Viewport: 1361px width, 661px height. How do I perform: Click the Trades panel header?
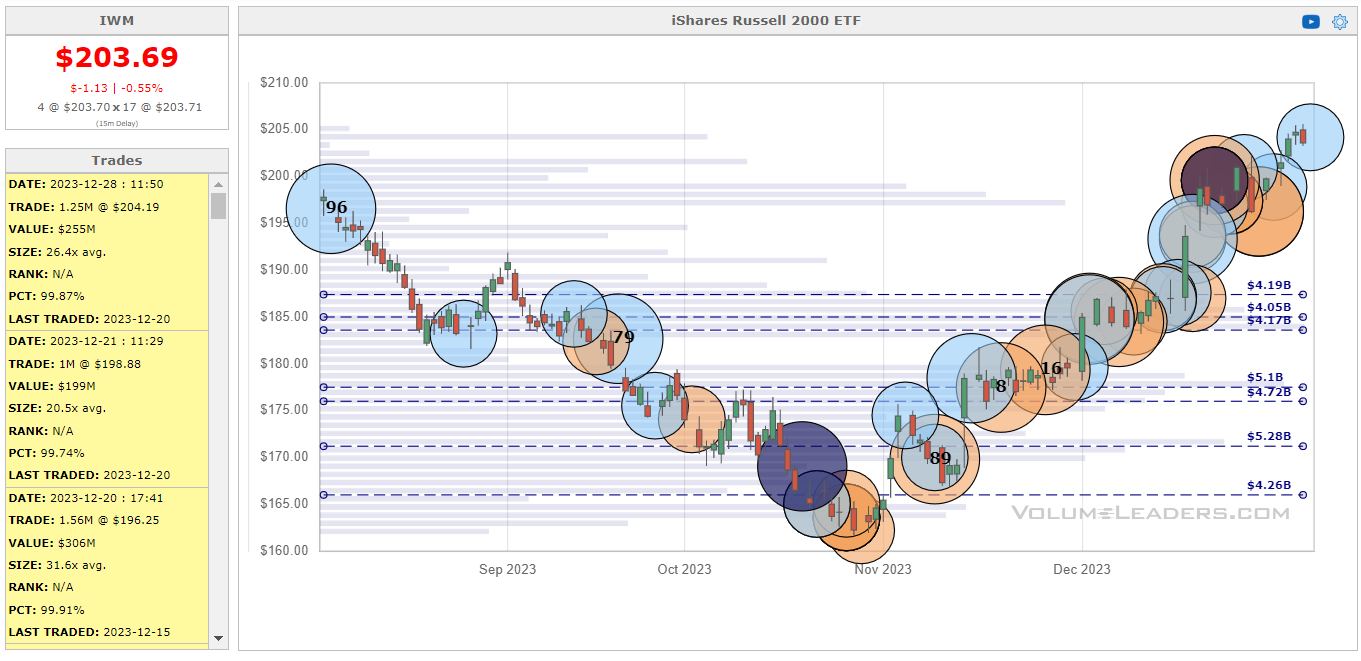click(x=117, y=160)
